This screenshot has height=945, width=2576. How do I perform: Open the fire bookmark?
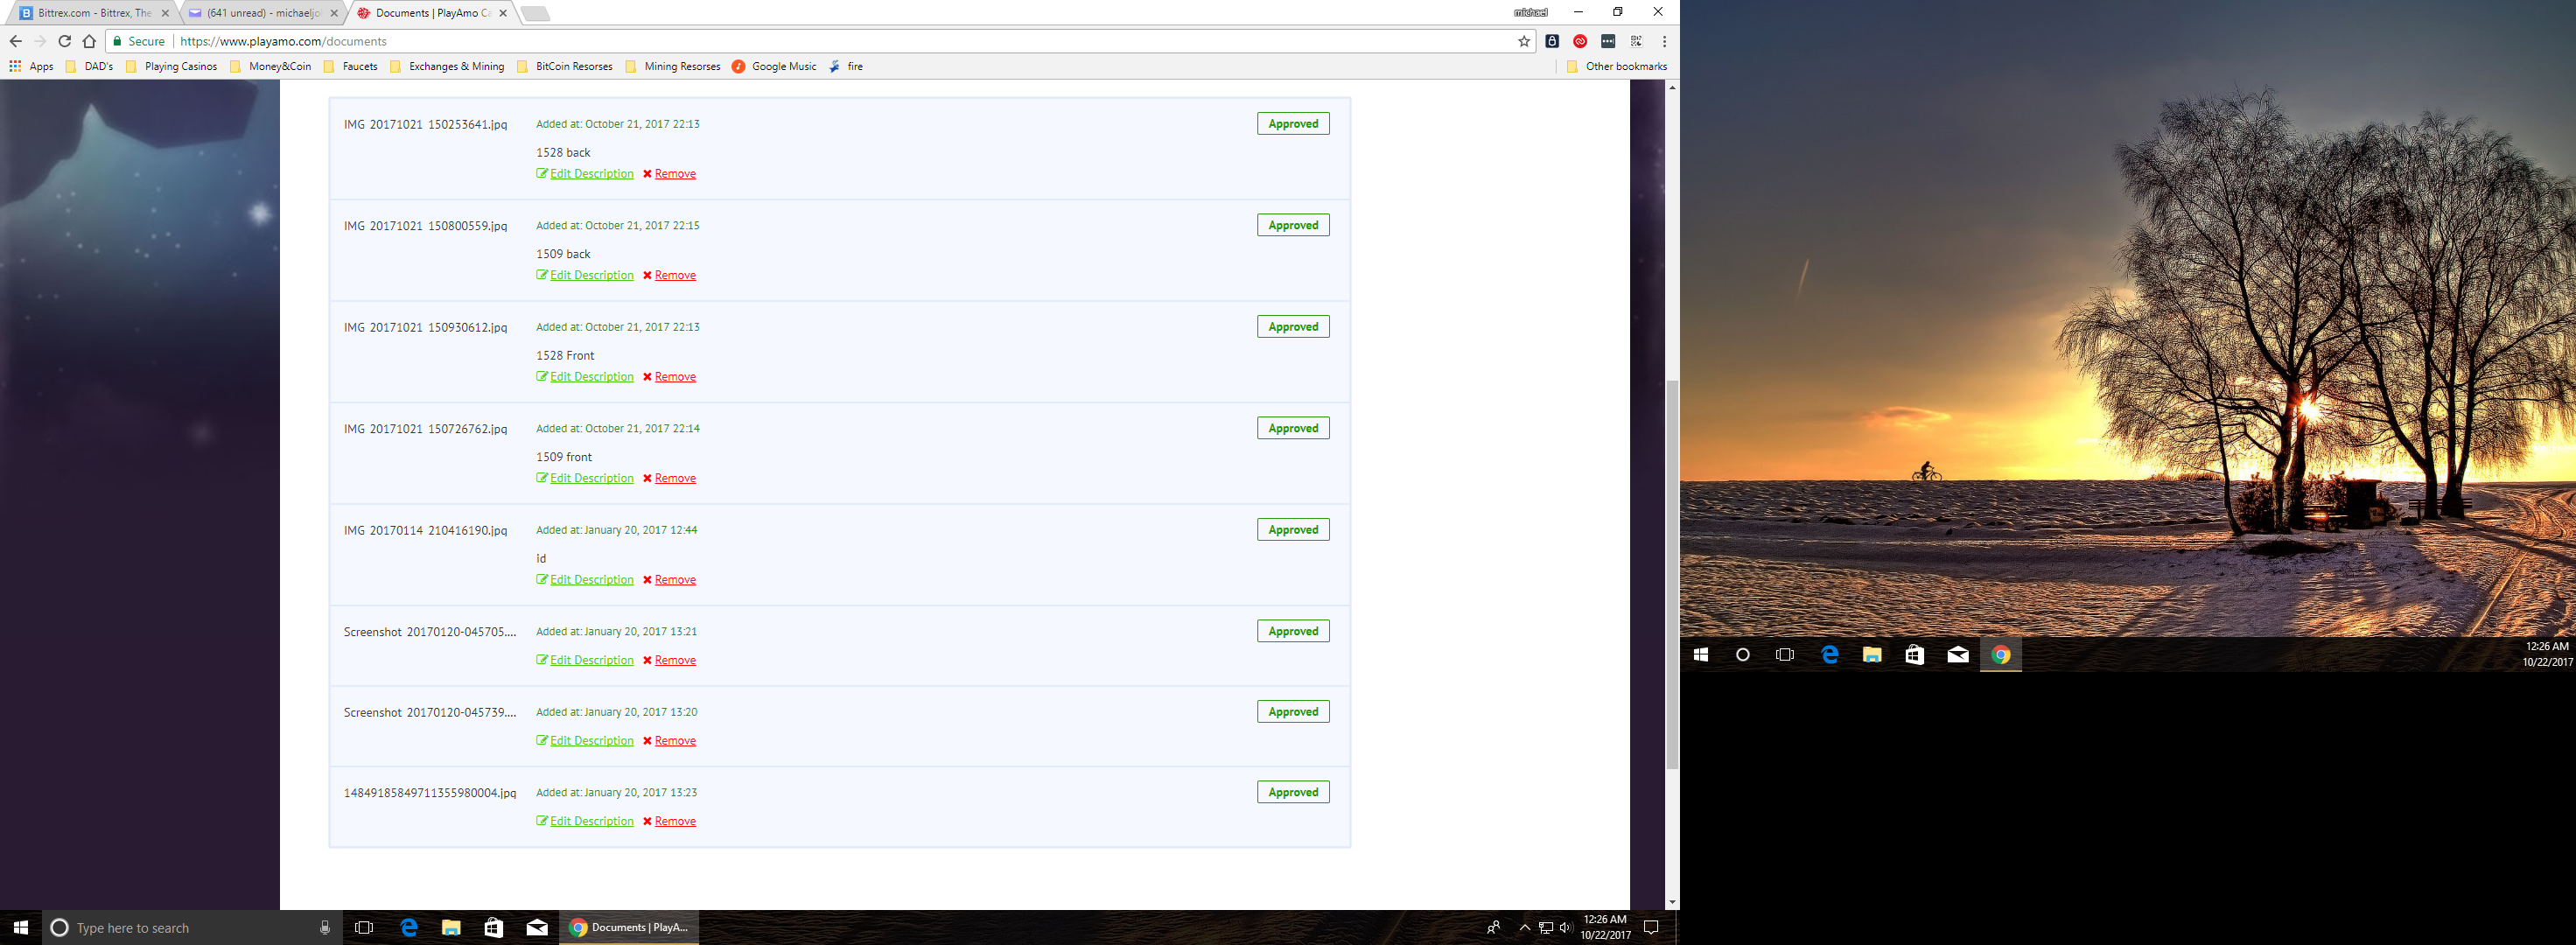click(x=846, y=66)
